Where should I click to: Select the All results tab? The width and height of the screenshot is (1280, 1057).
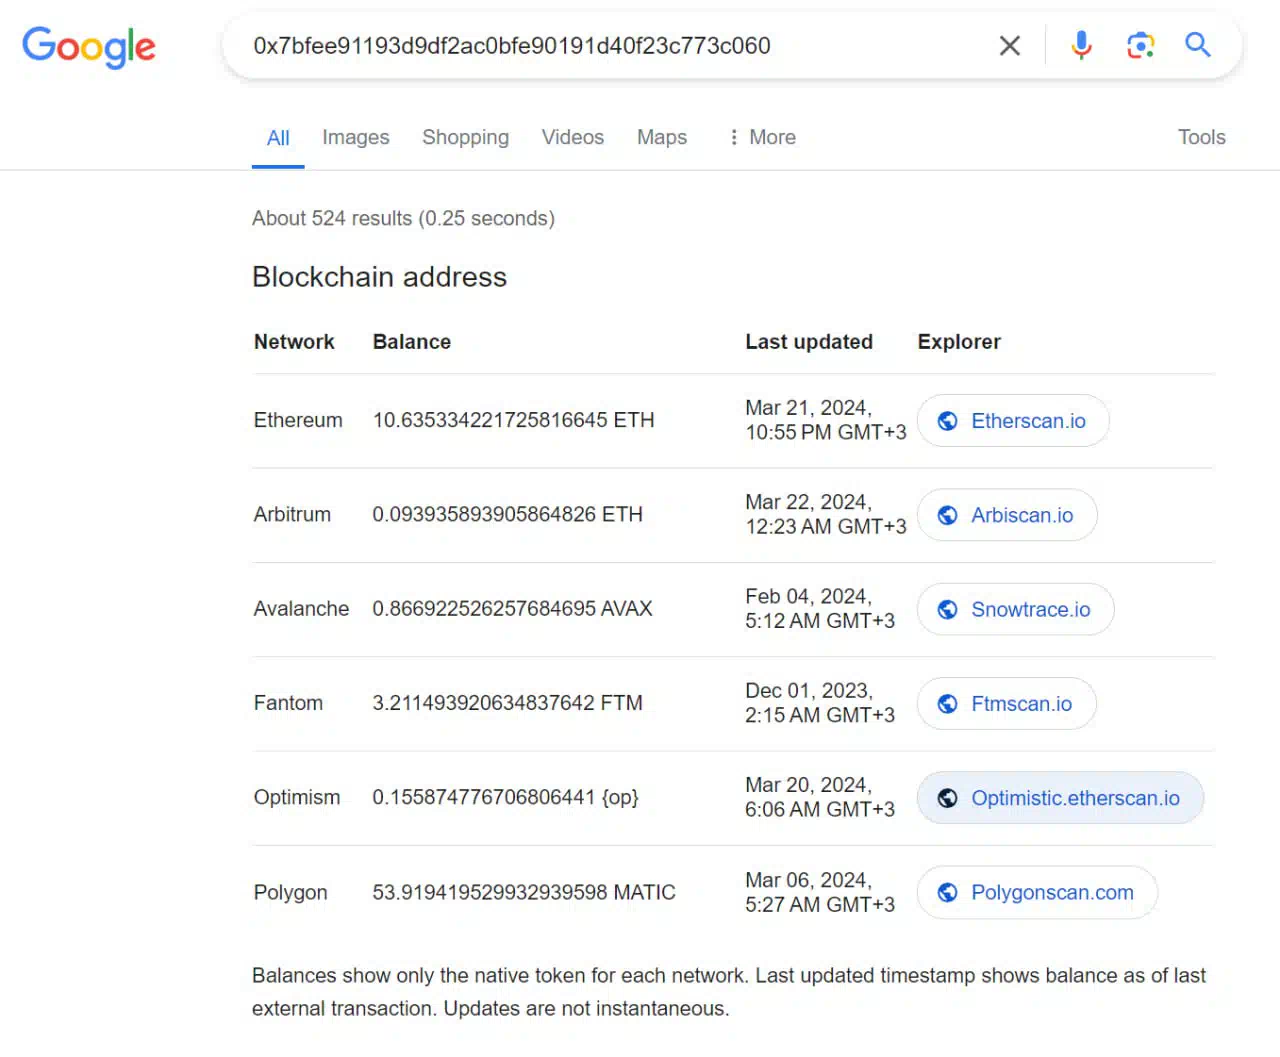click(278, 138)
